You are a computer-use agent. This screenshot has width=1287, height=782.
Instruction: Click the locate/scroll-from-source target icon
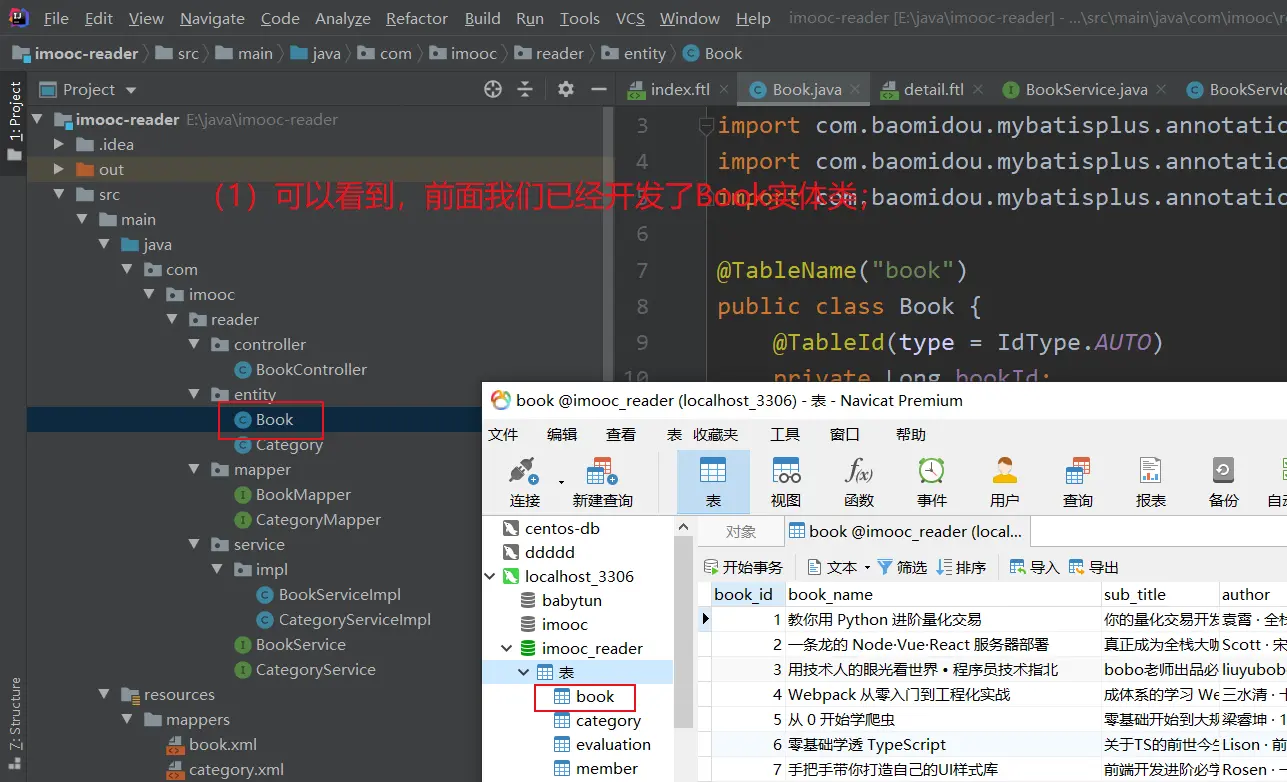click(x=492, y=89)
